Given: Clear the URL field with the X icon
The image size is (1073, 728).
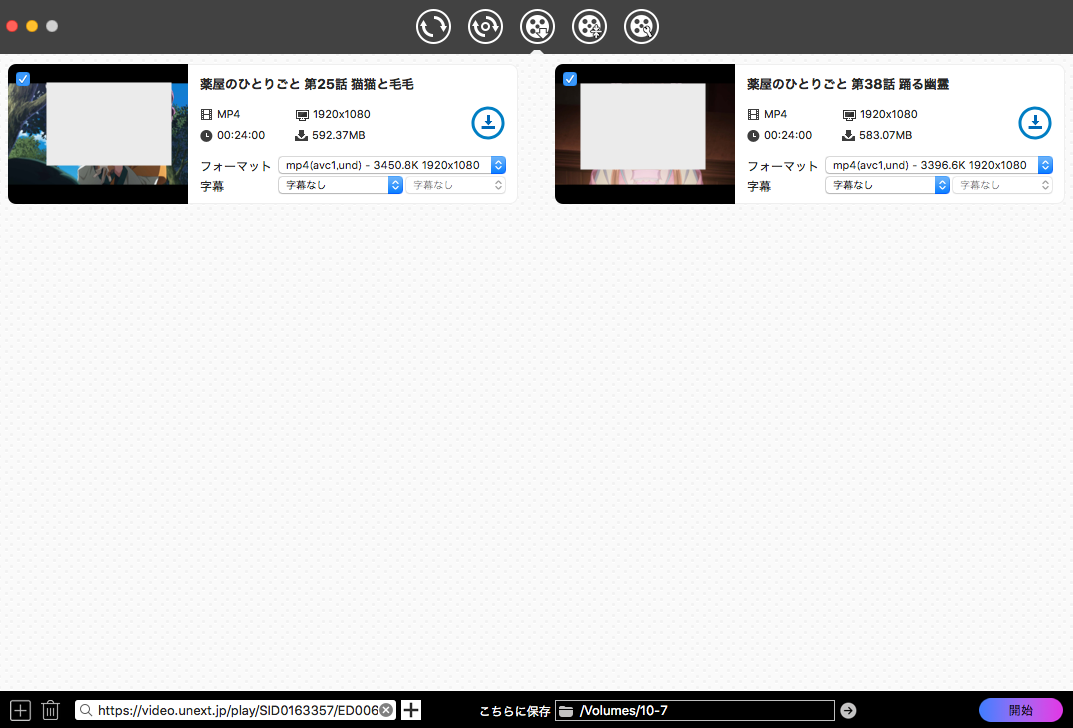Looking at the screenshot, I should click(386, 710).
